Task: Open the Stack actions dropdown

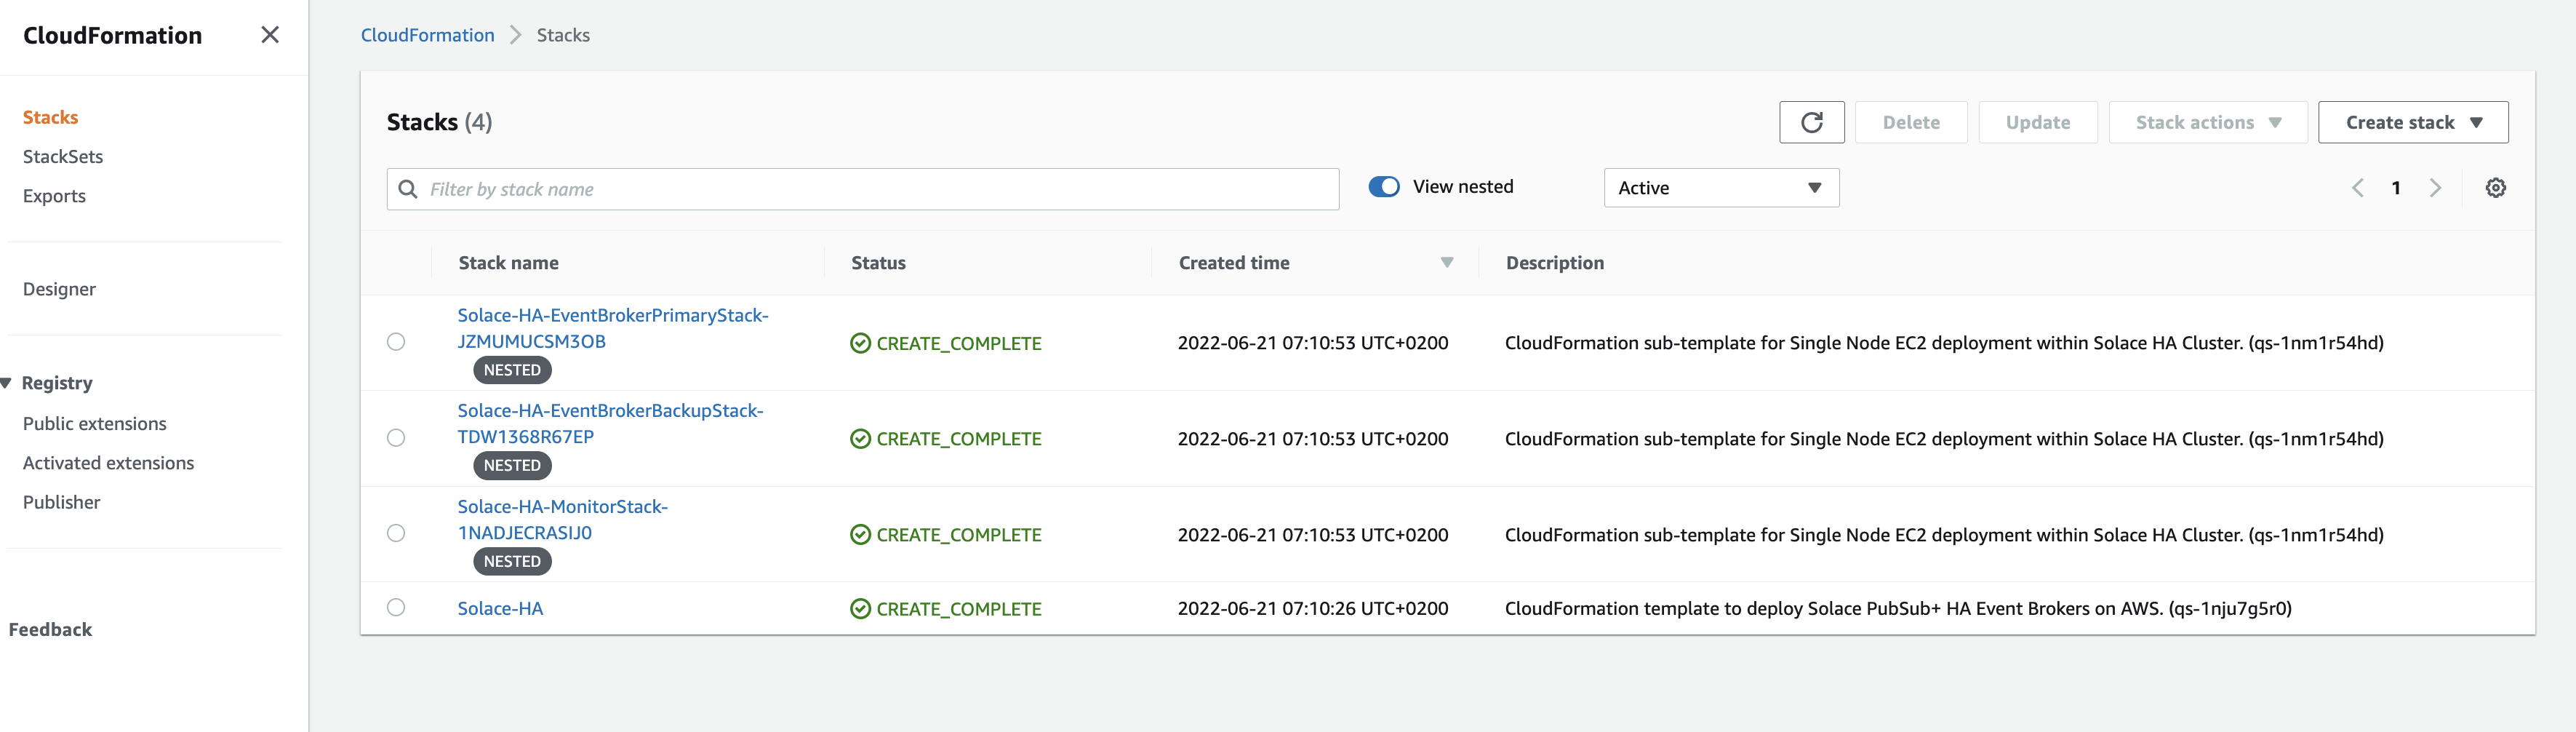Action: click(2207, 122)
